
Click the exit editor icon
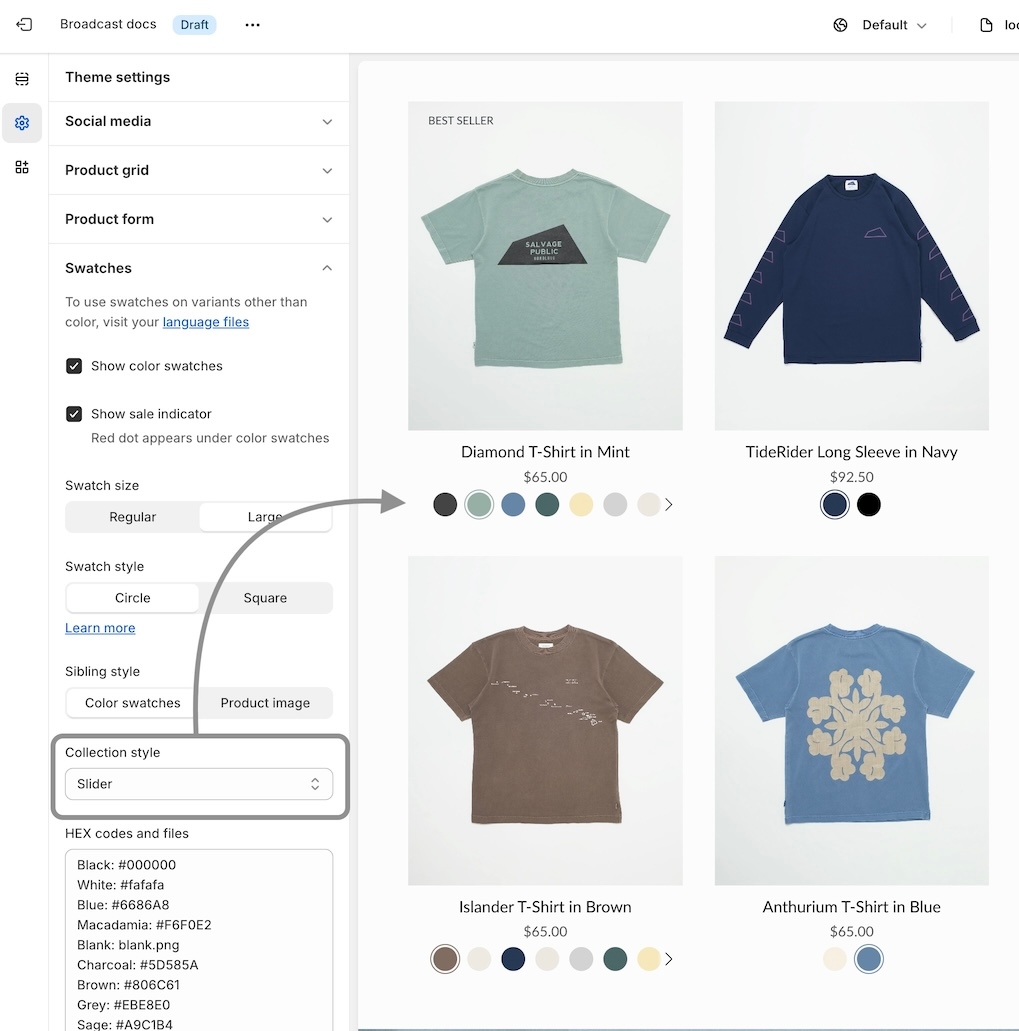24,25
